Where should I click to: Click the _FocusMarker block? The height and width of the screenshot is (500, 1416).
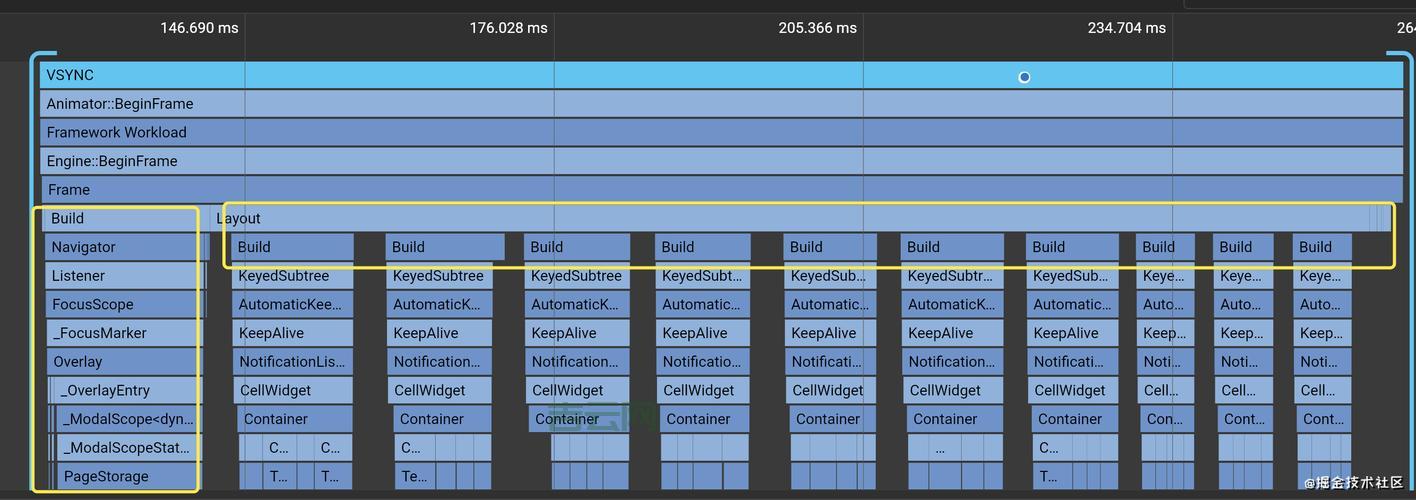pos(122,333)
